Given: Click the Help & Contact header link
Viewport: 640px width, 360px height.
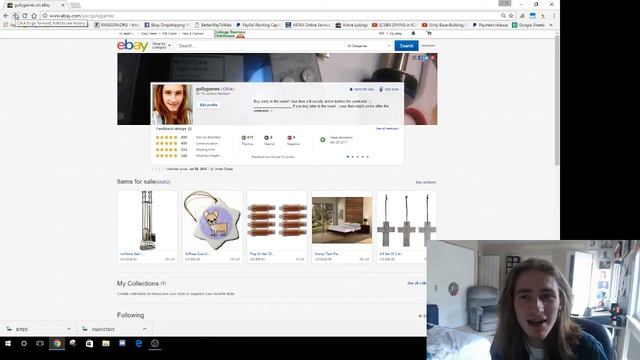Looking at the screenshot, I should coord(193,33).
